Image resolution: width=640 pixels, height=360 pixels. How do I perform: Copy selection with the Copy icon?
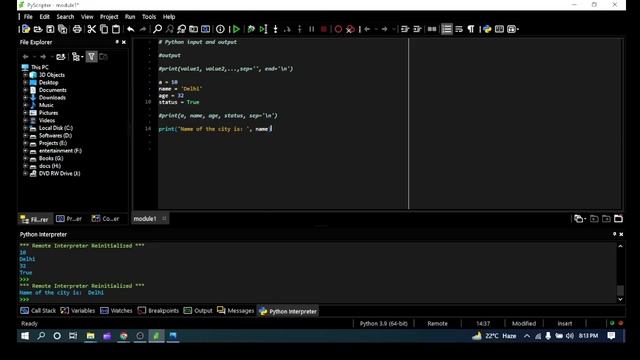[x=104, y=29]
